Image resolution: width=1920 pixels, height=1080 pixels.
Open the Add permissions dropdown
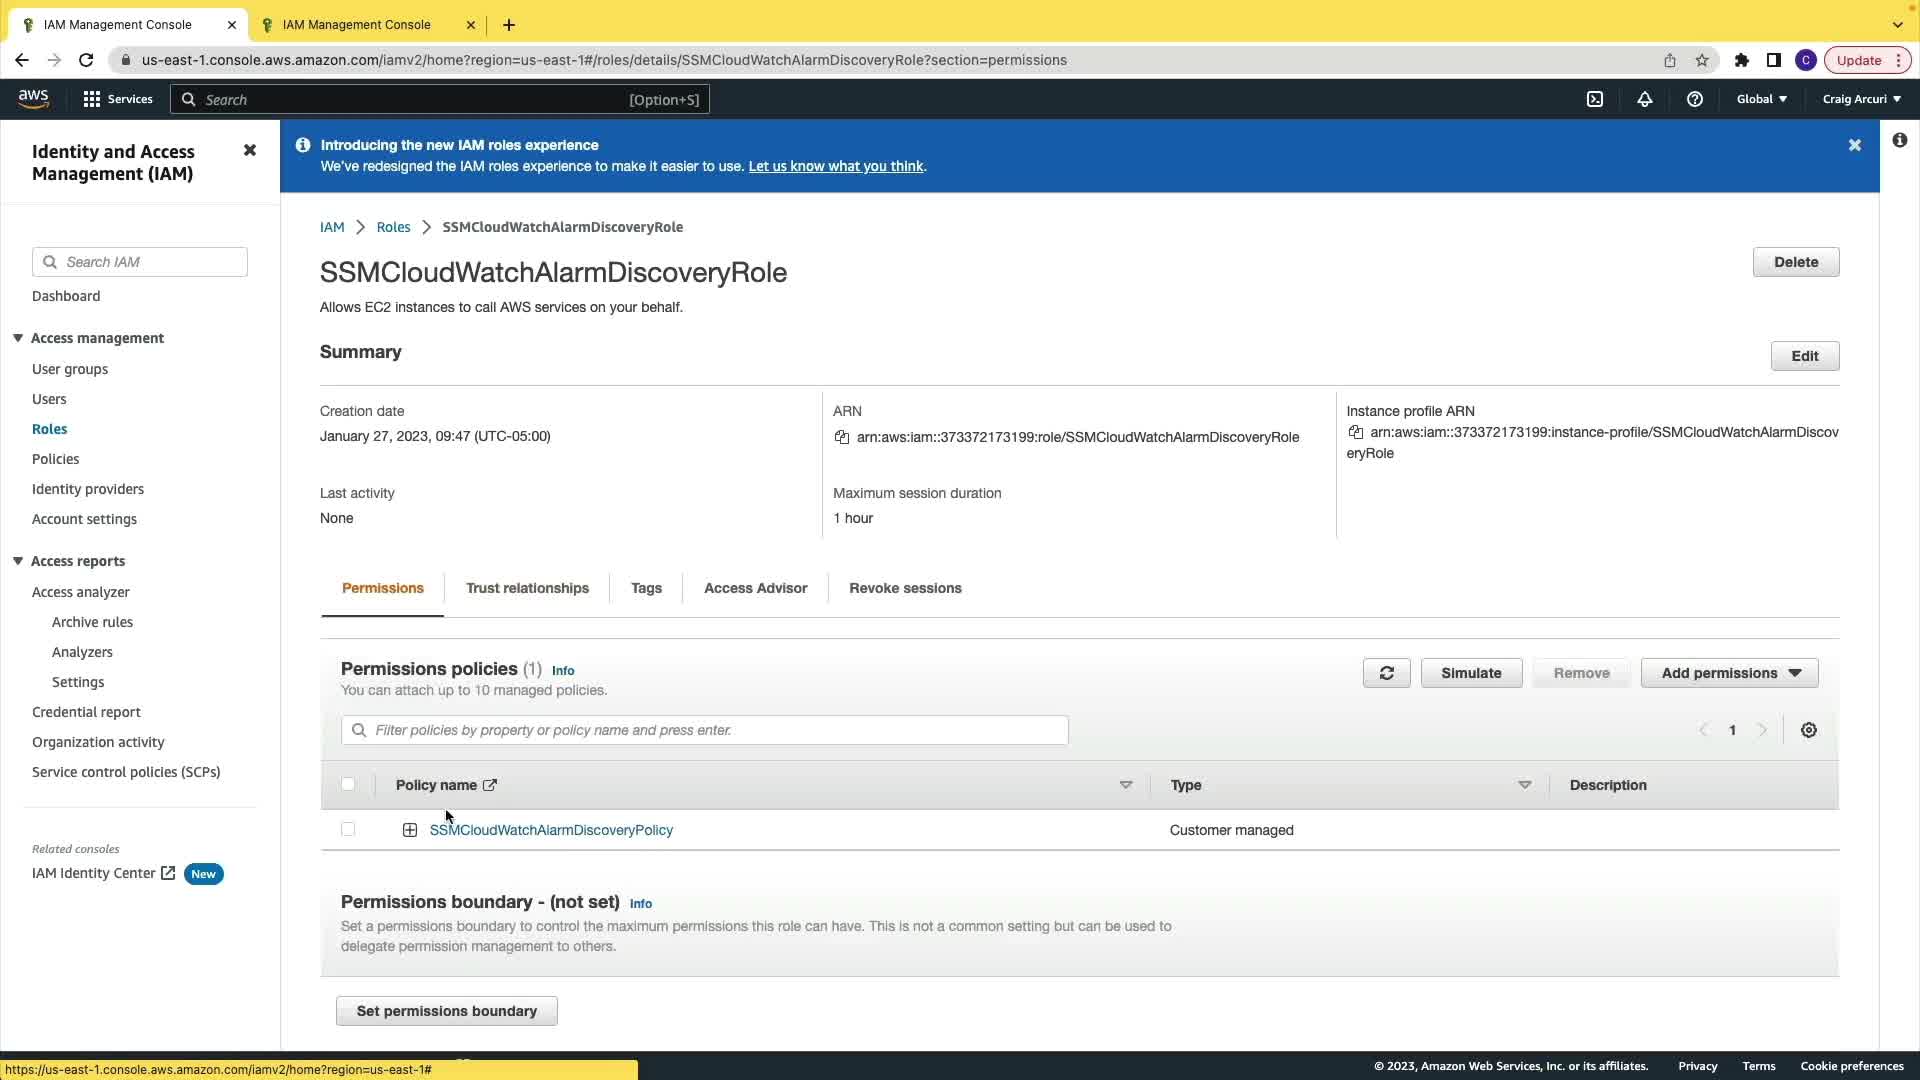click(1729, 673)
